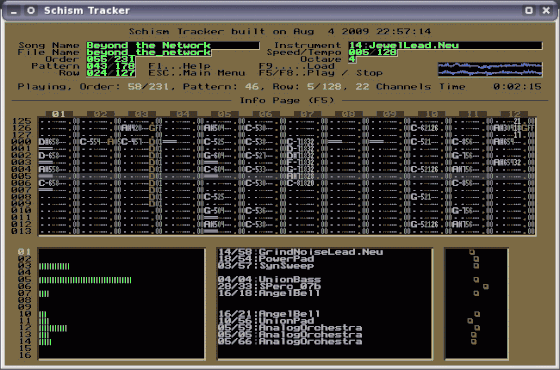Select the Order value 055/231
The width and height of the screenshot is (560, 370).
[x=111, y=59]
